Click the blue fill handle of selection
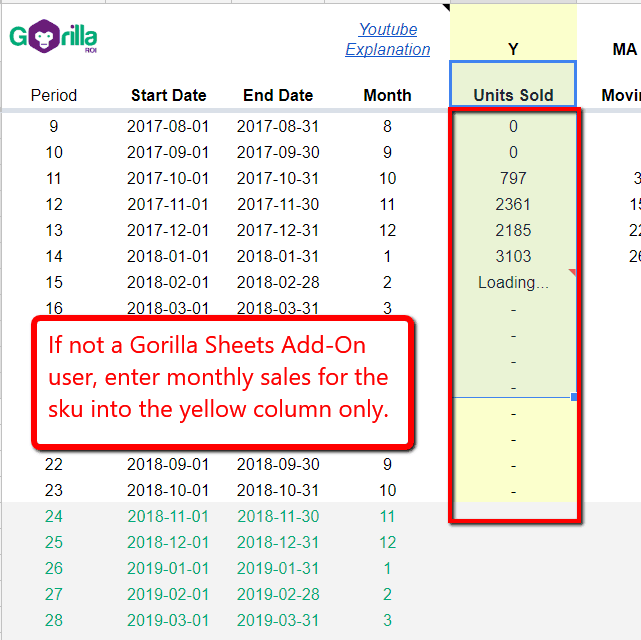This screenshot has height=640, width=641. coord(574,397)
